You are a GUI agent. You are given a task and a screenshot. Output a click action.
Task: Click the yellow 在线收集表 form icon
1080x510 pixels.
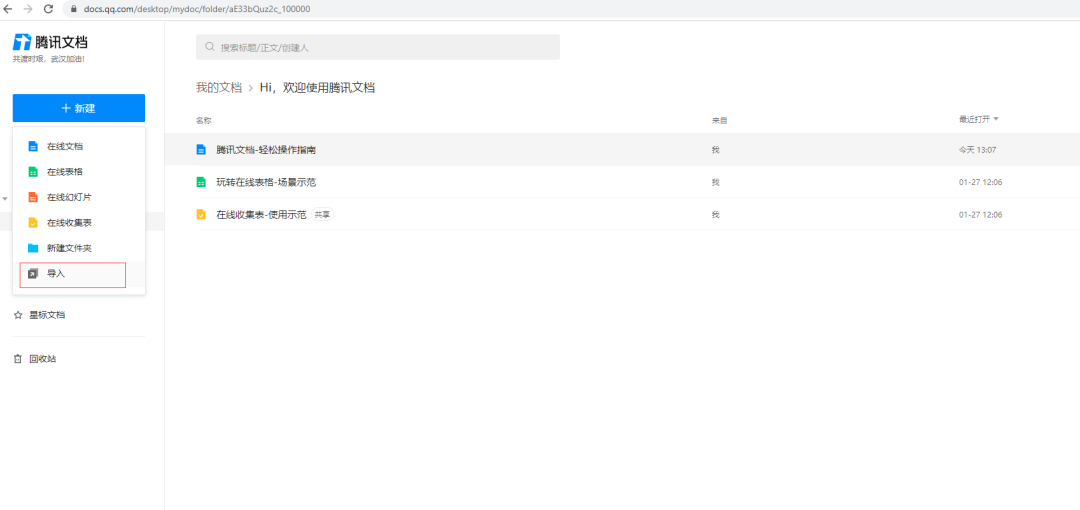tap(32, 223)
